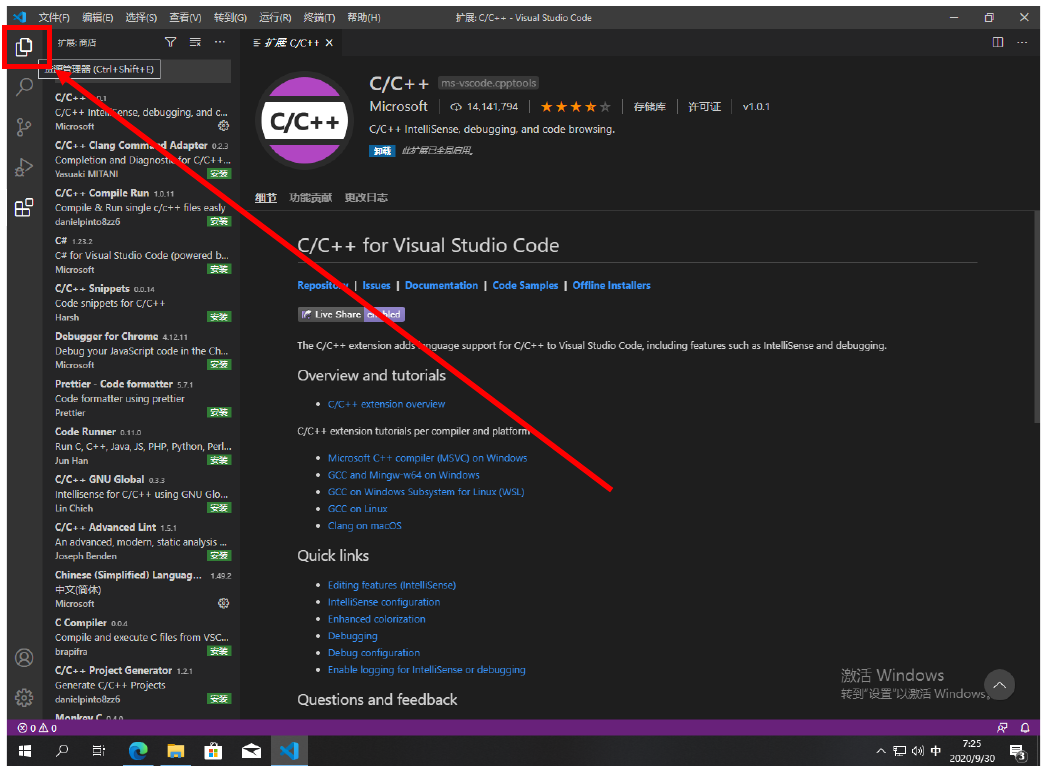This screenshot has height=778, width=1053.
Task: Switch to the 更改日志 tab
Action: click(x=366, y=198)
